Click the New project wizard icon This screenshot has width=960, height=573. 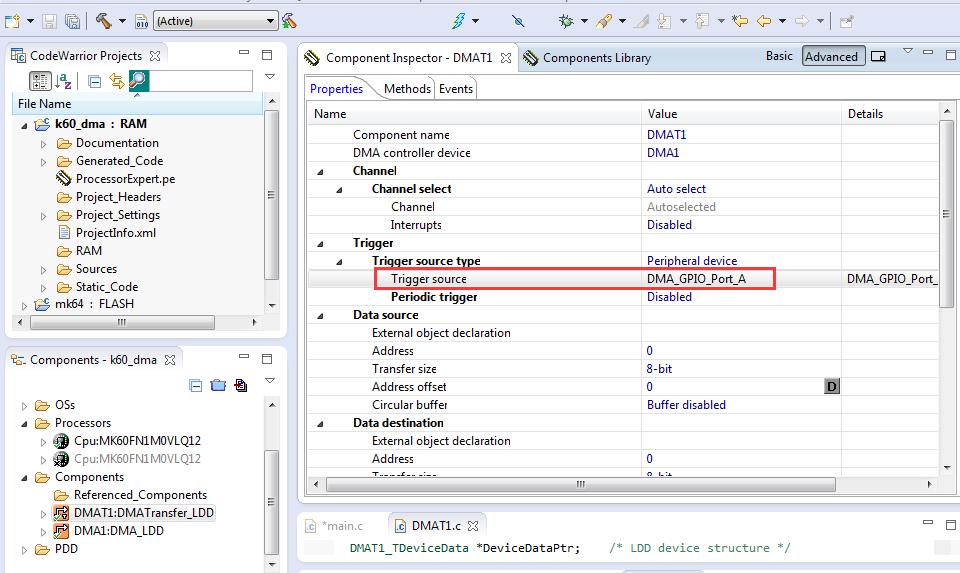[12, 21]
